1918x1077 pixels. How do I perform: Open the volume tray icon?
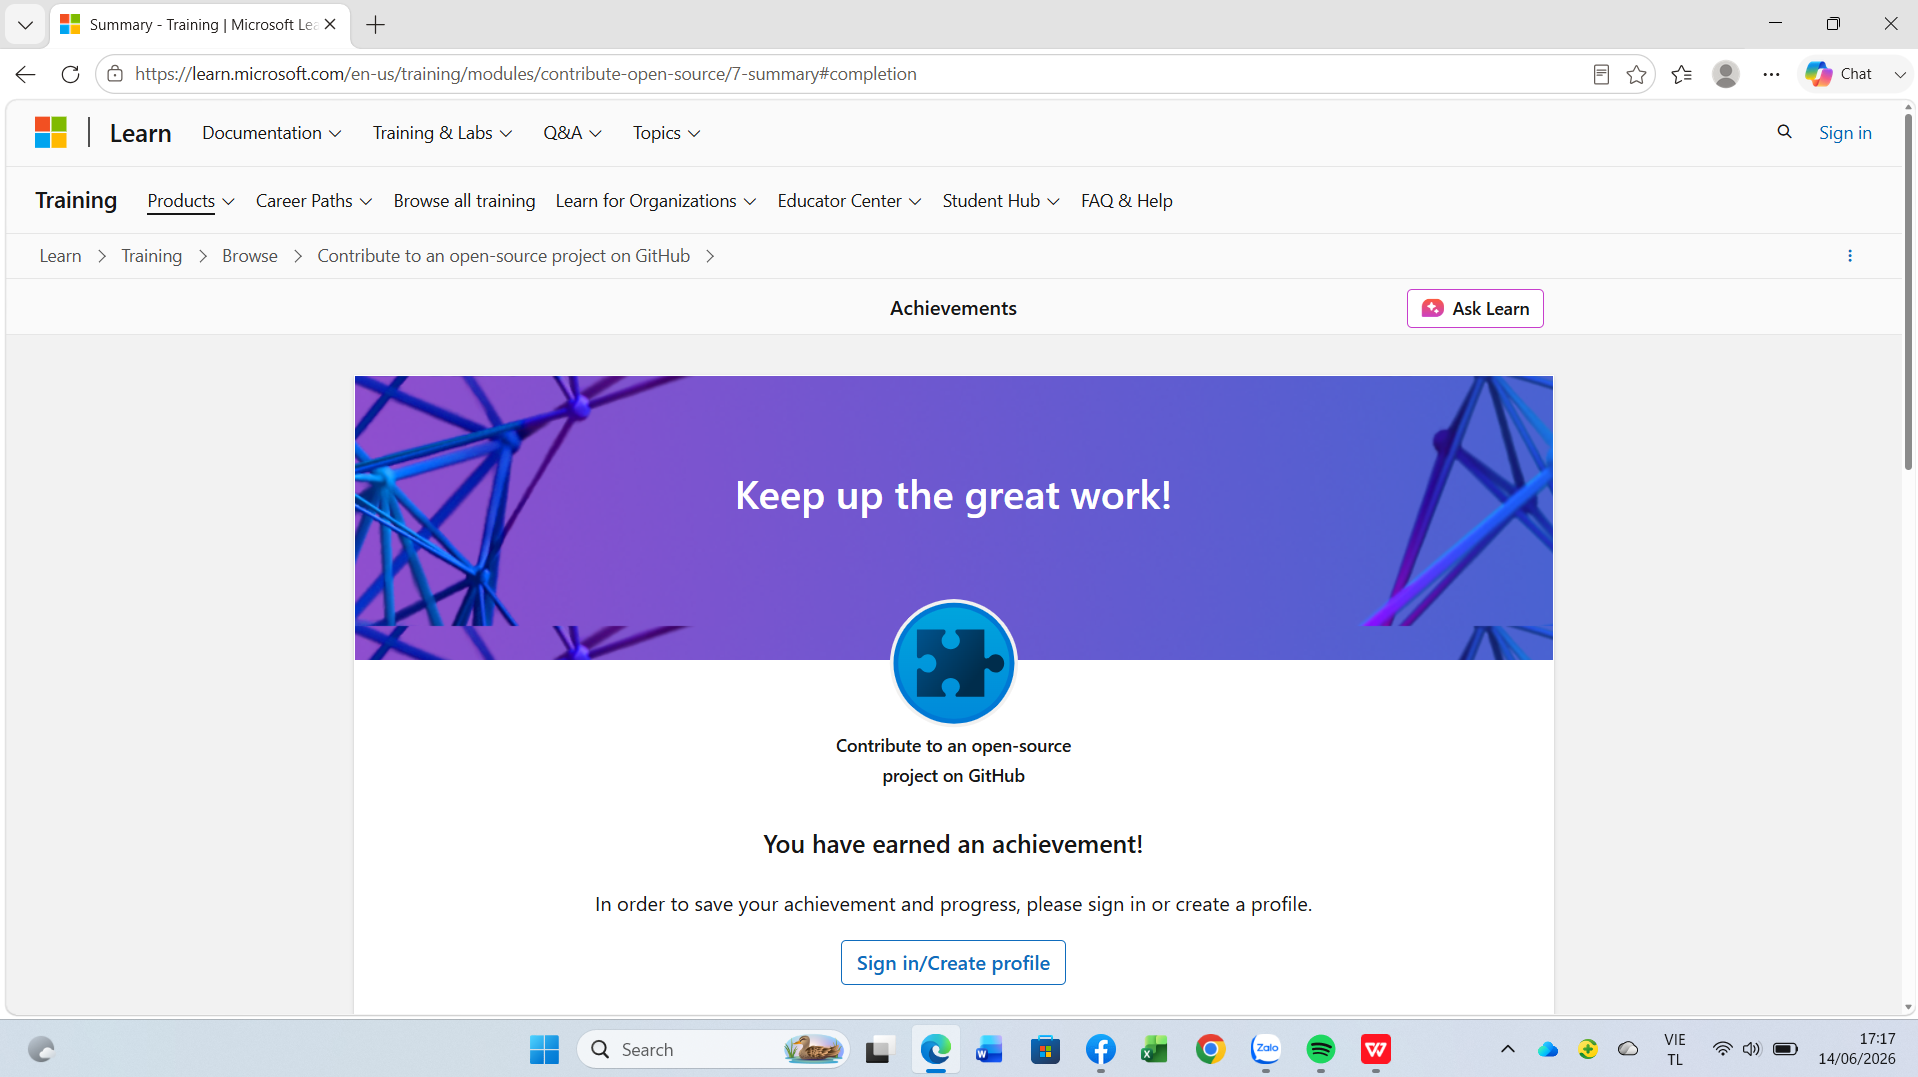(x=1752, y=1049)
